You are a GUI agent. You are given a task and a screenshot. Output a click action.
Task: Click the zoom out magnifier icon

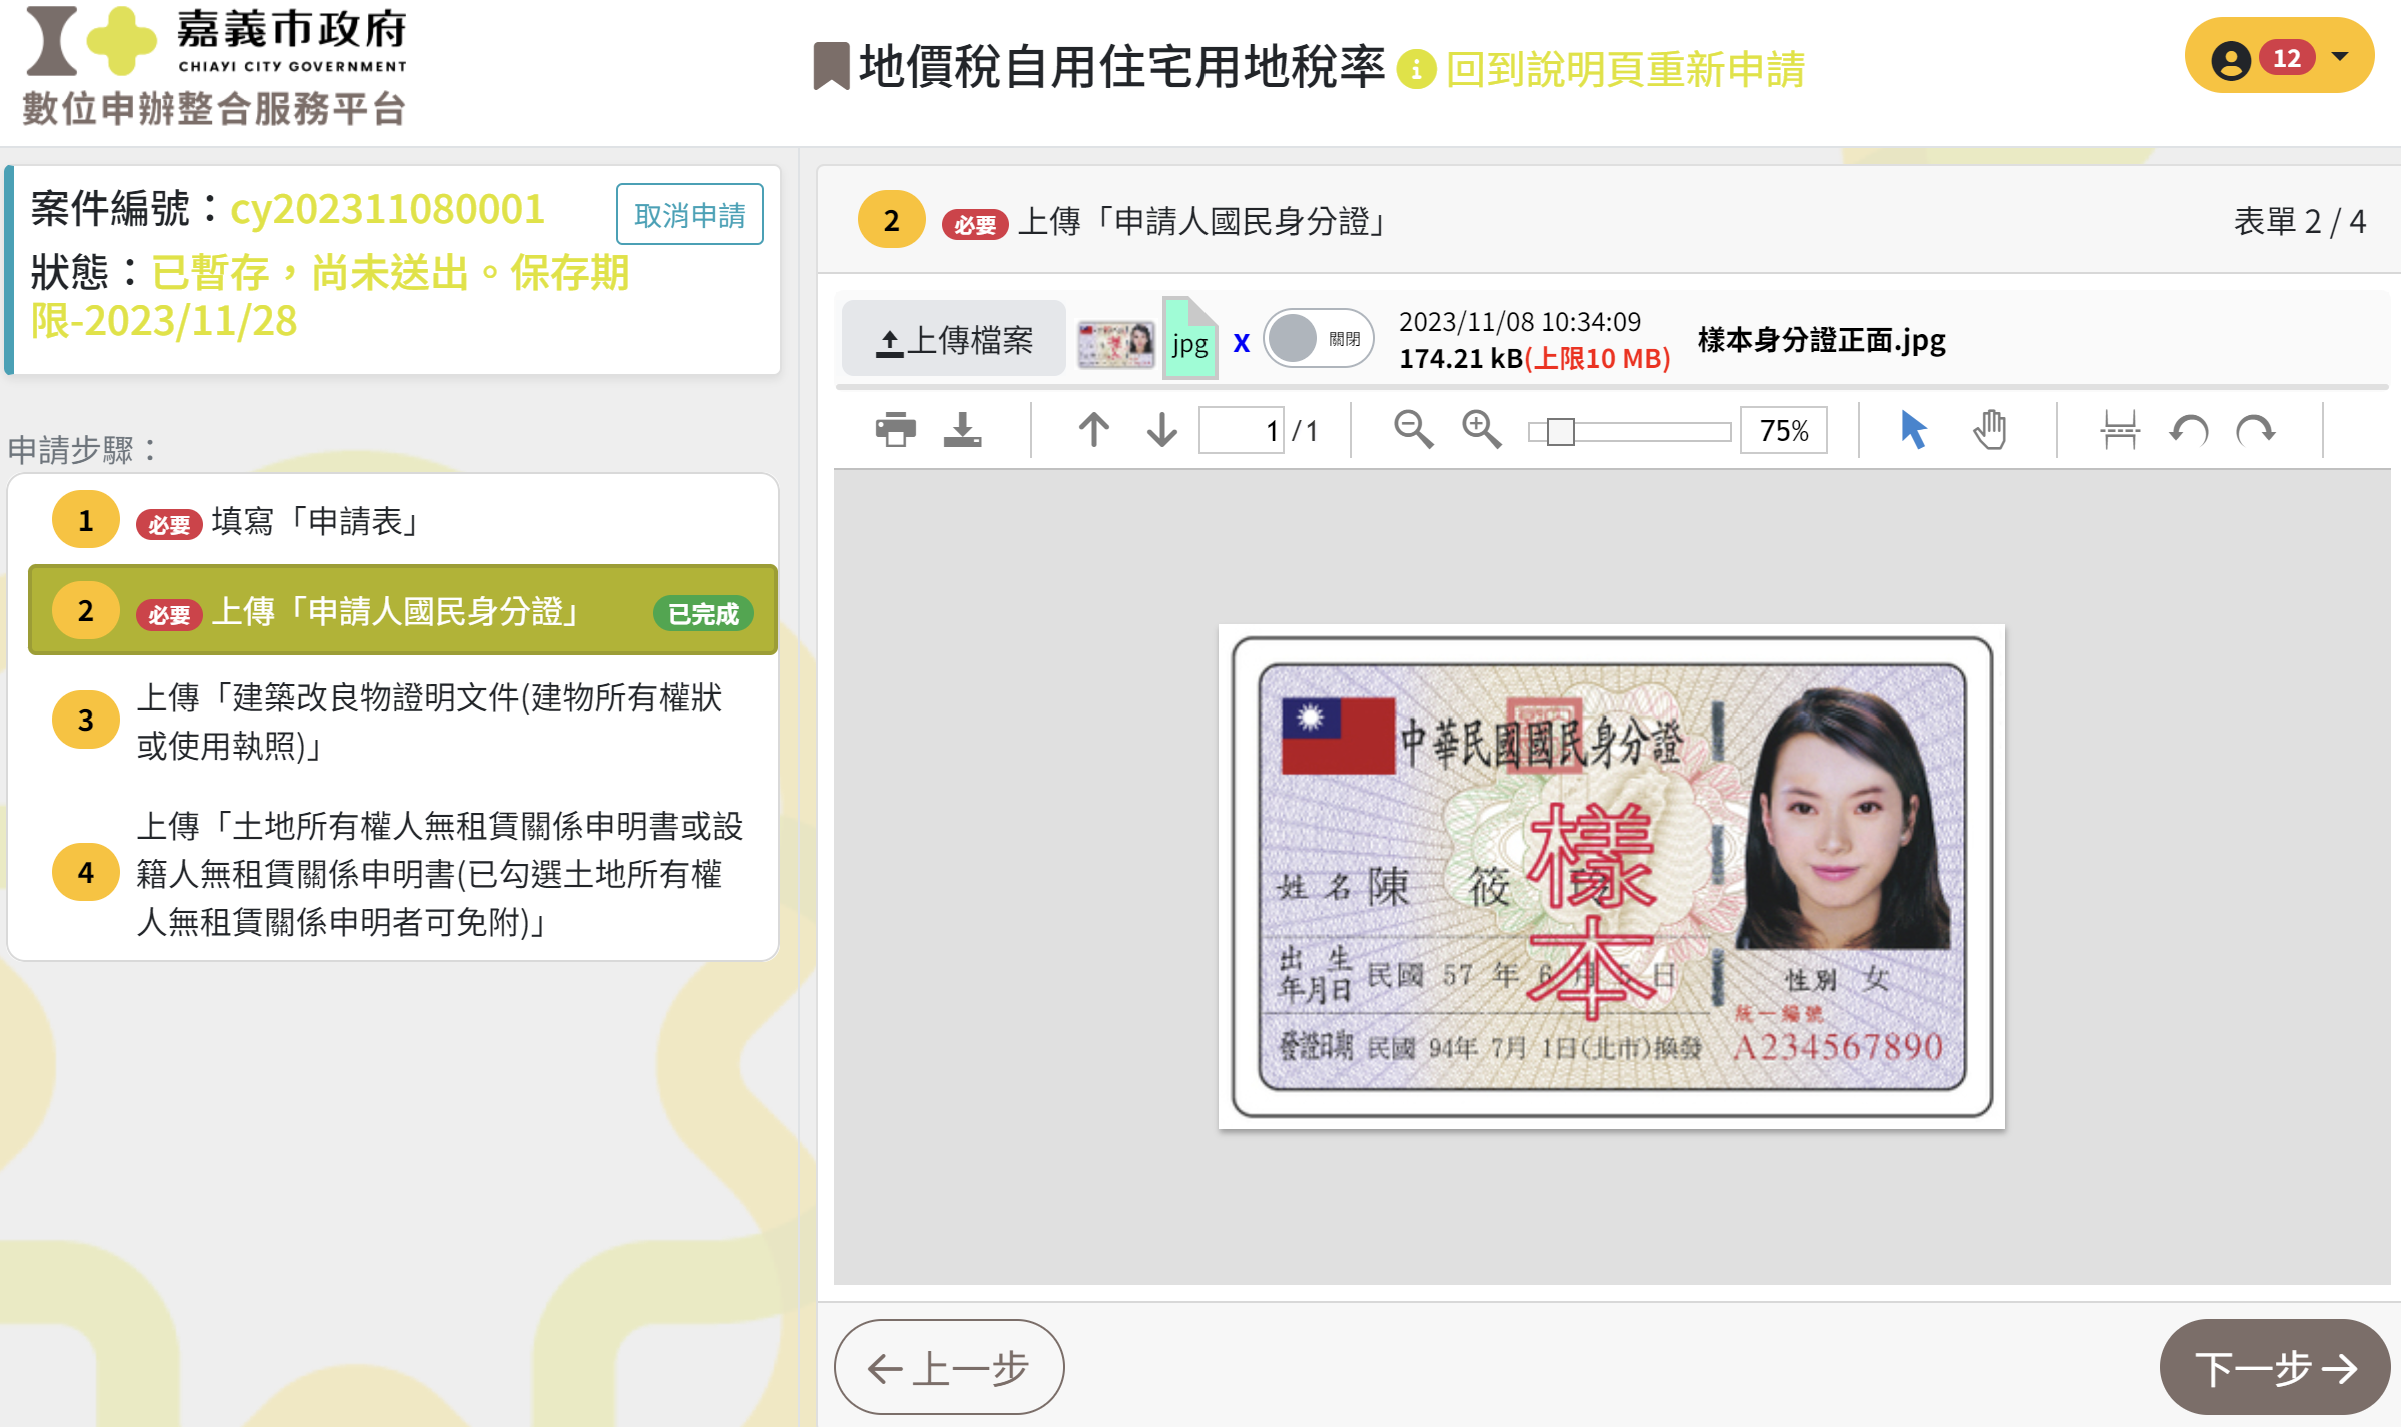coord(1413,430)
